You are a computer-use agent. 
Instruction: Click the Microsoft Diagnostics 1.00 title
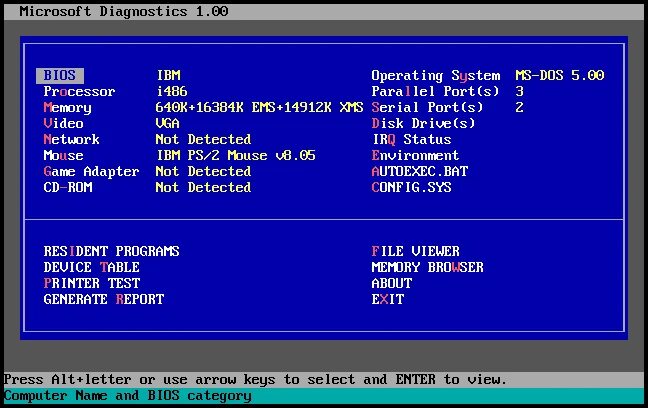pos(124,11)
